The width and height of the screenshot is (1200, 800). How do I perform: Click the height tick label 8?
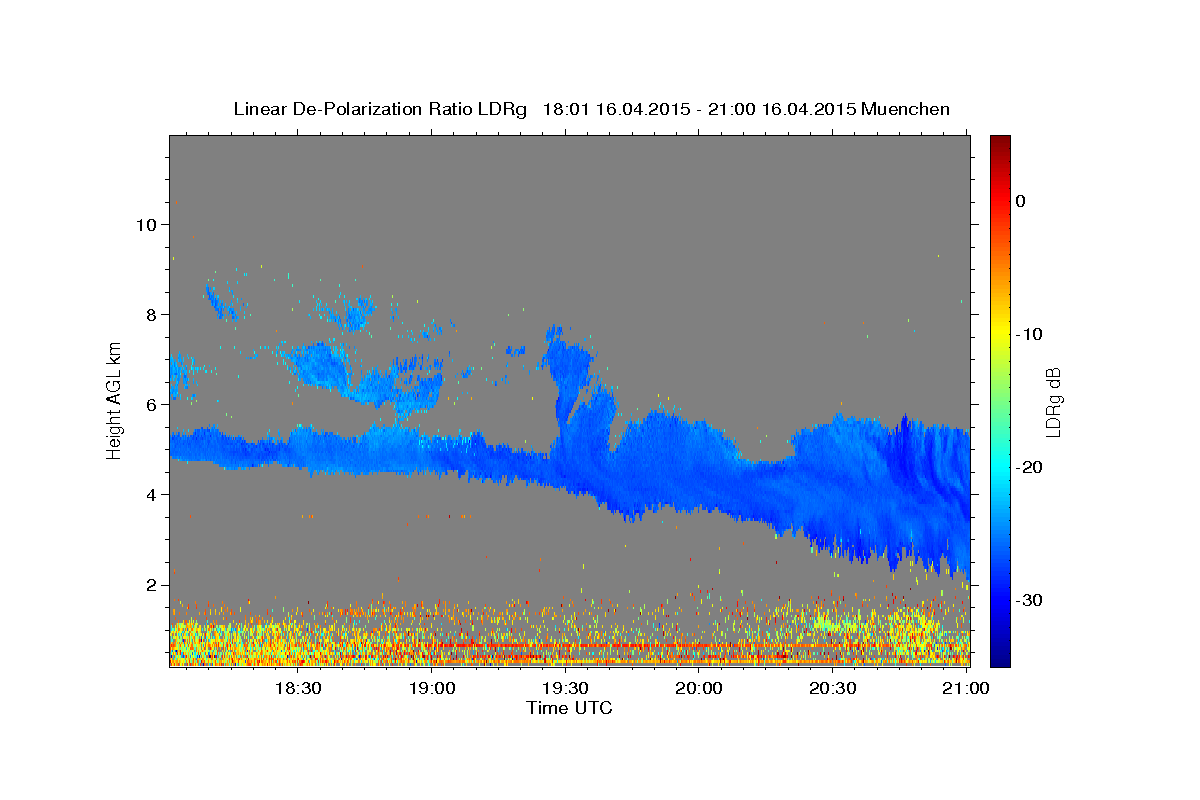[151, 315]
